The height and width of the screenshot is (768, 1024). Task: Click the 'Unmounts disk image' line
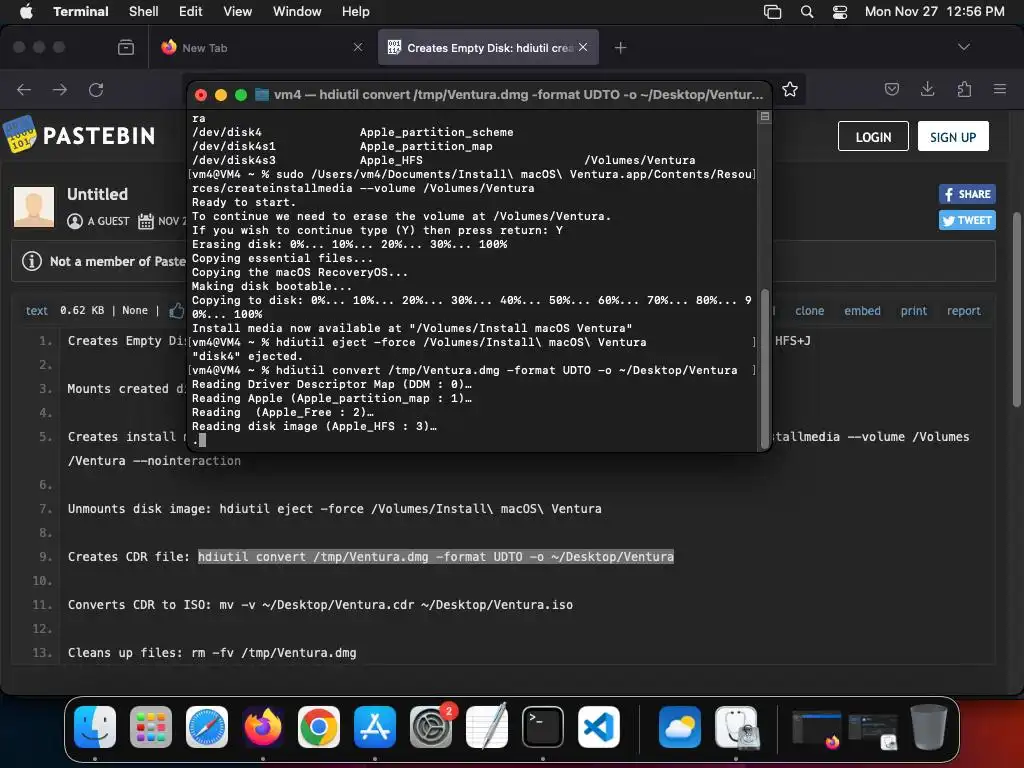334,509
